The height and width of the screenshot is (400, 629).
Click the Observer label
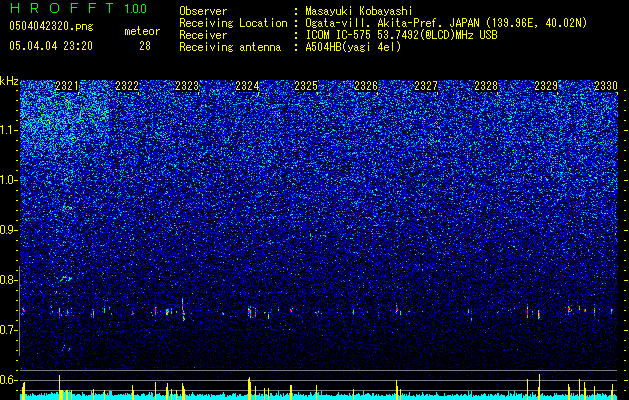pos(203,11)
